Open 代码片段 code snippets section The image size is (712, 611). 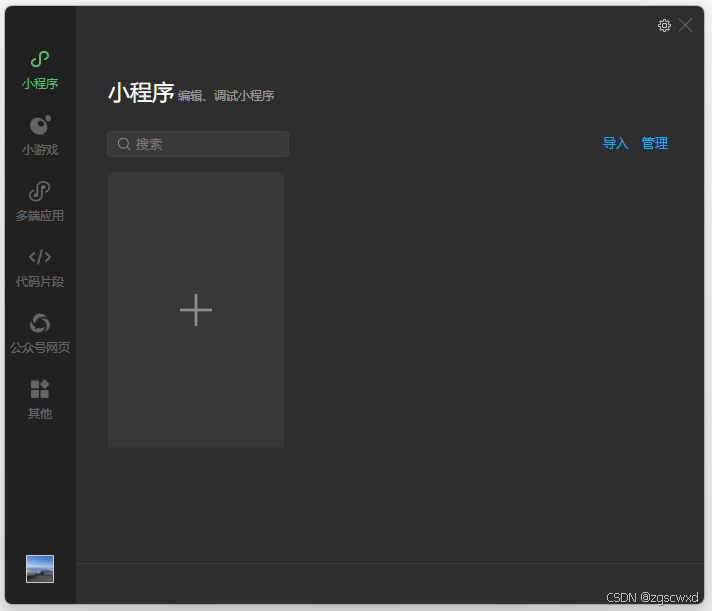(40, 268)
